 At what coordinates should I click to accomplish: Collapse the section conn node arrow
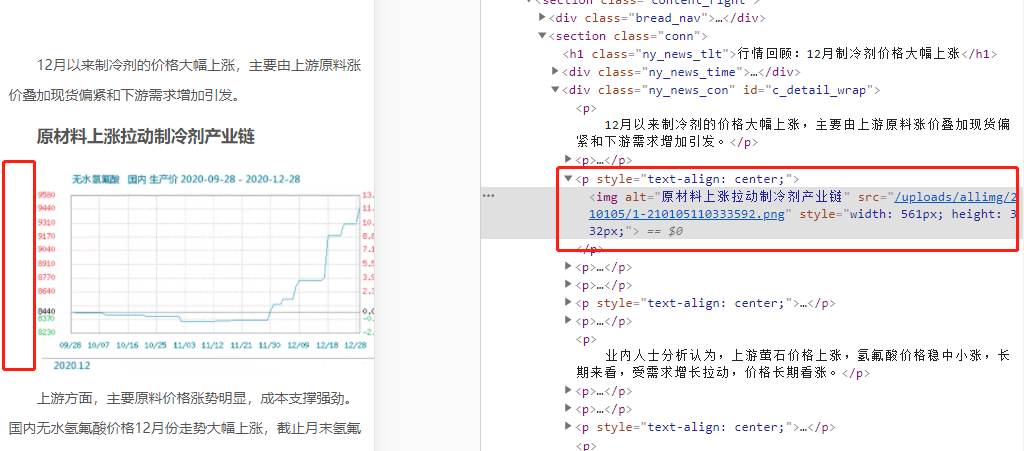542,36
